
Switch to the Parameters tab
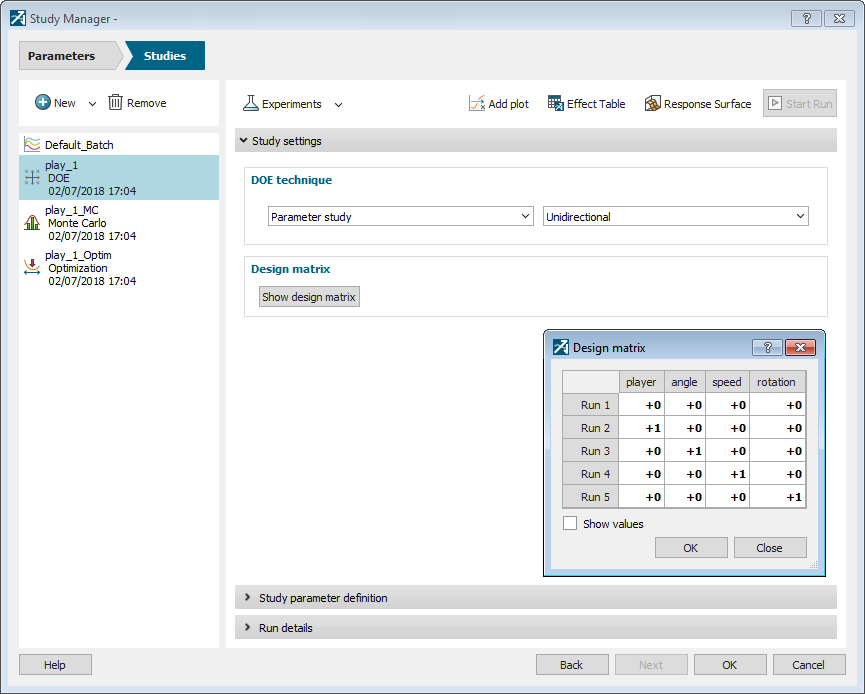click(x=69, y=56)
